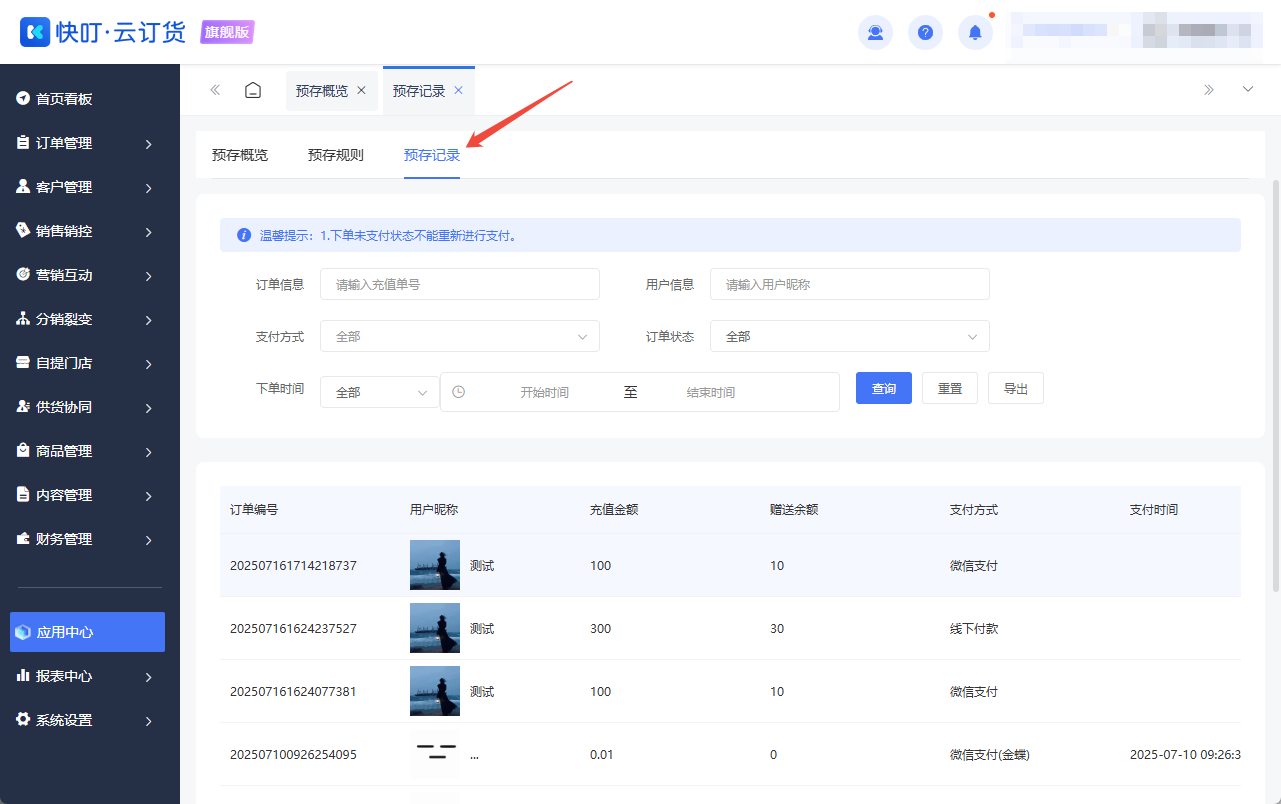Click the page vertical scrollbar
The image size is (1281, 804).
(1275, 385)
